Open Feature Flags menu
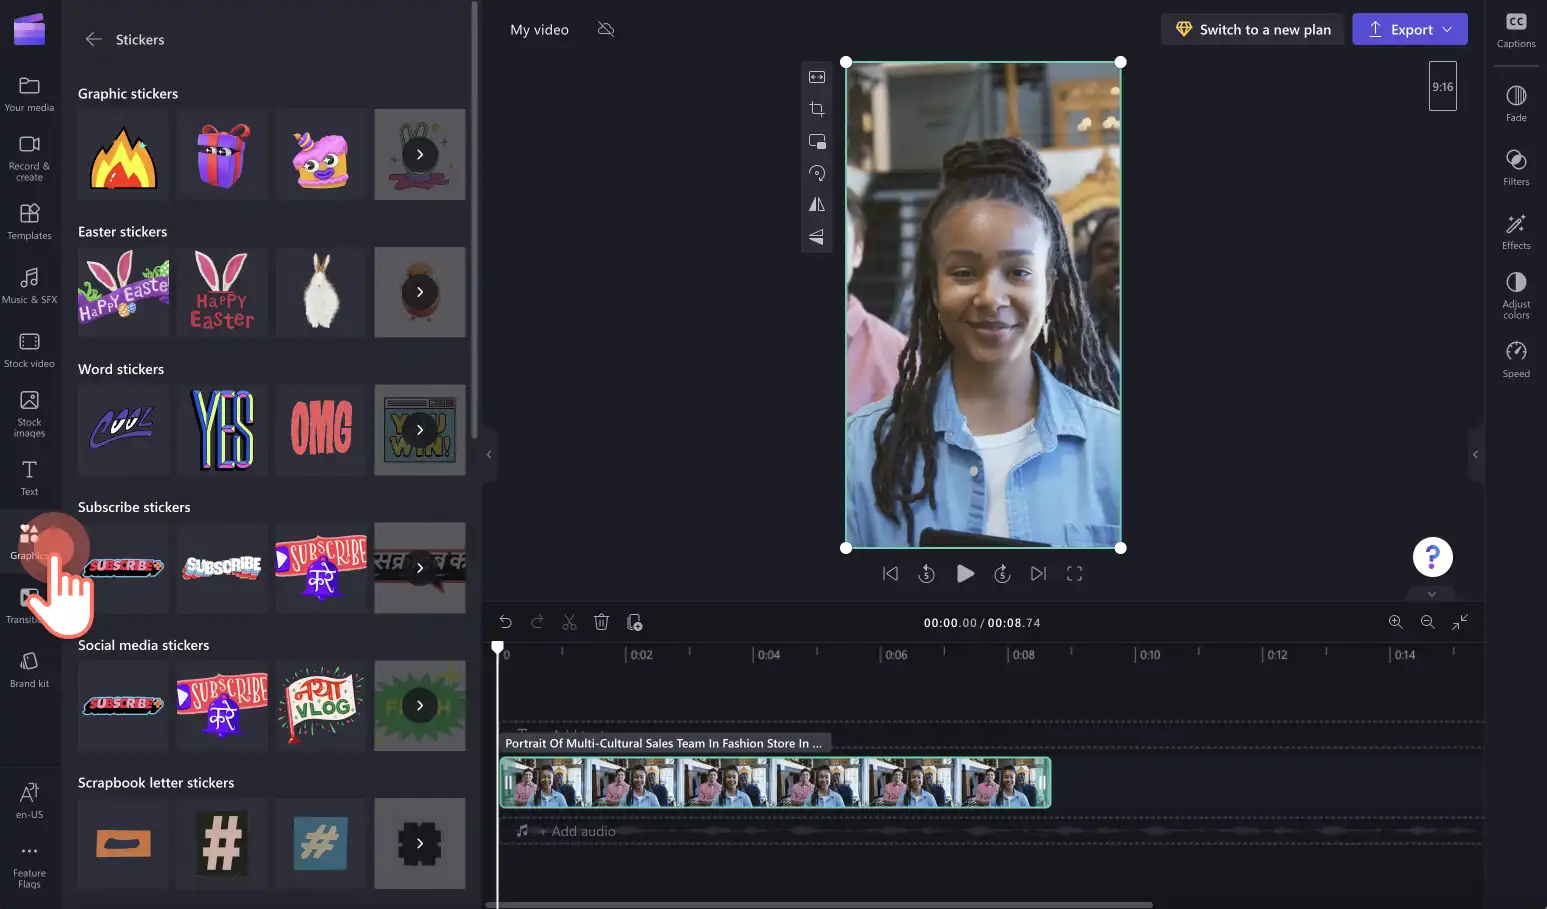 coord(29,866)
